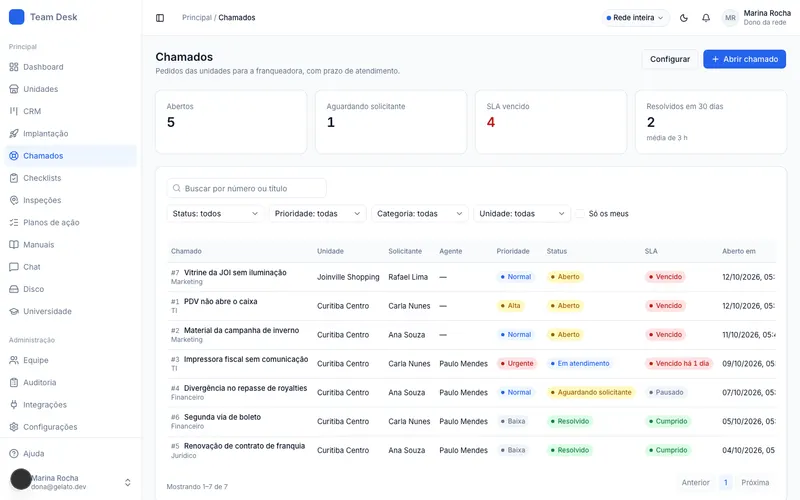Click the Configurar button
The width and height of the screenshot is (800, 500).
pyautogui.click(x=669, y=59)
